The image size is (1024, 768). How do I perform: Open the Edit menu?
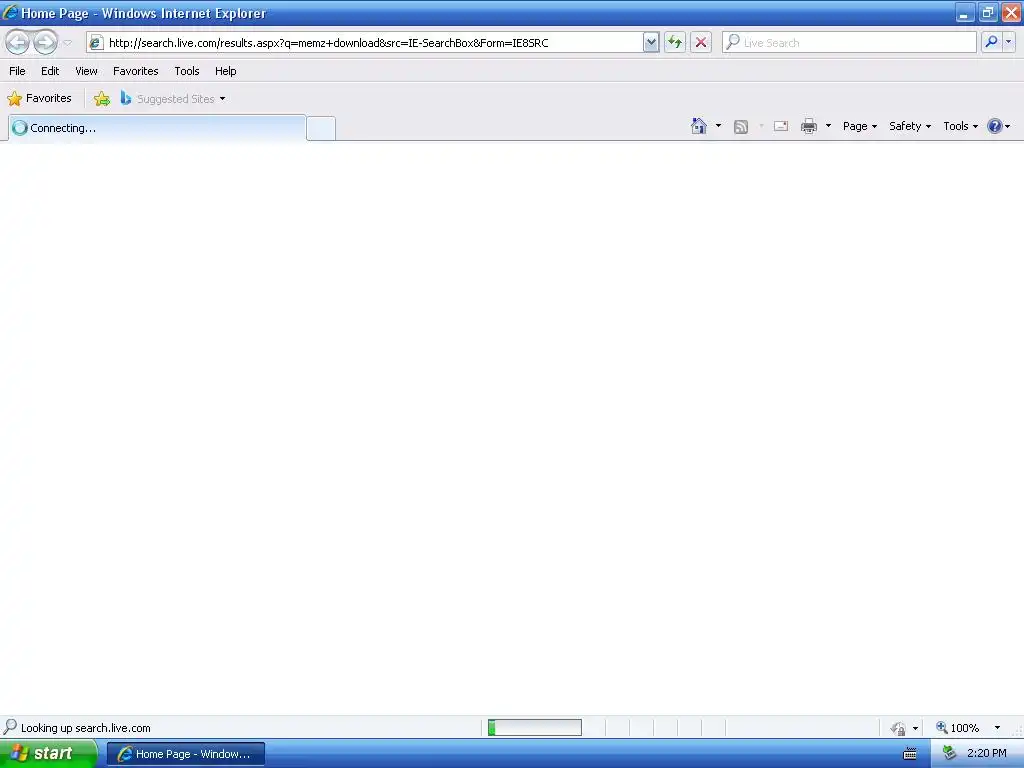click(50, 71)
